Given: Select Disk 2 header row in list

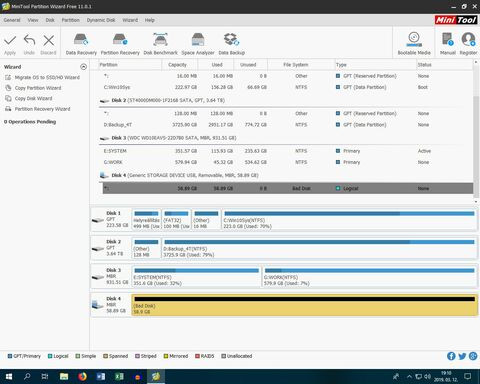Looking at the screenshot, I should (286, 100).
